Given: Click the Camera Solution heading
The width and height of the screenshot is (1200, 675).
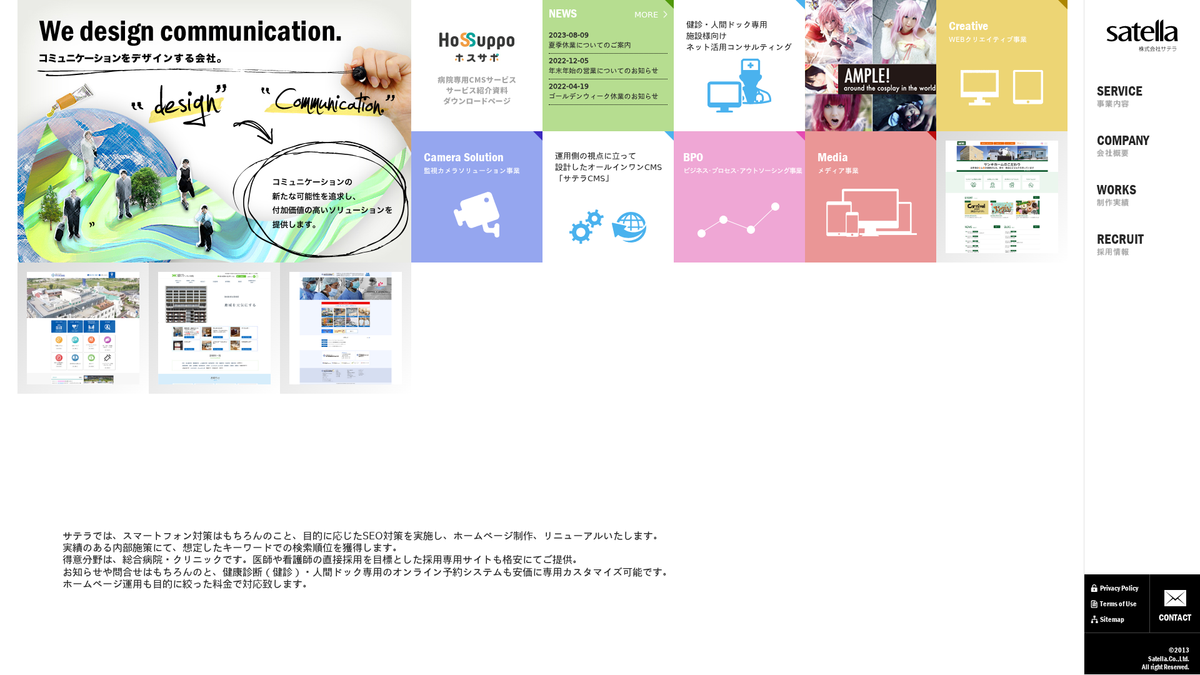Looking at the screenshot, I should pyautogui.click(x=463, y=157).
